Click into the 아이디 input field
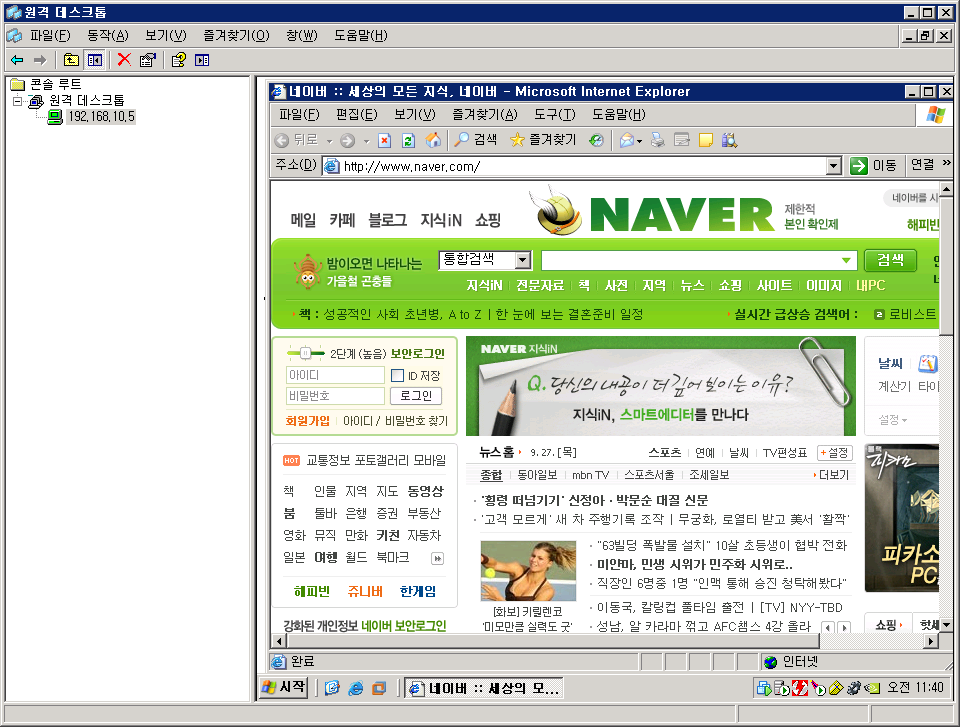This screenshot has height=727, width=960. pos(335,375)
